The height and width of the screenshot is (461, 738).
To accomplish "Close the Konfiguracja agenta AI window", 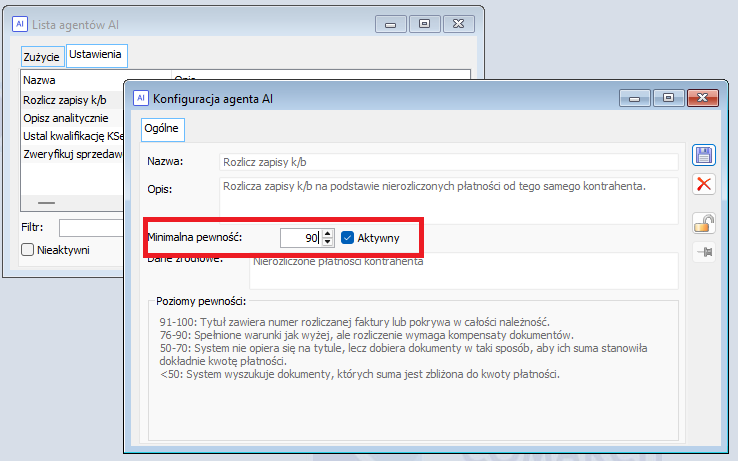I will pyautogui.click(x=703, y=98).
